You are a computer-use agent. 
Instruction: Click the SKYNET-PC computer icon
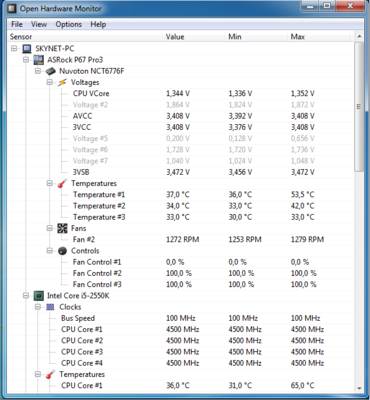click(x=27, y=49)
